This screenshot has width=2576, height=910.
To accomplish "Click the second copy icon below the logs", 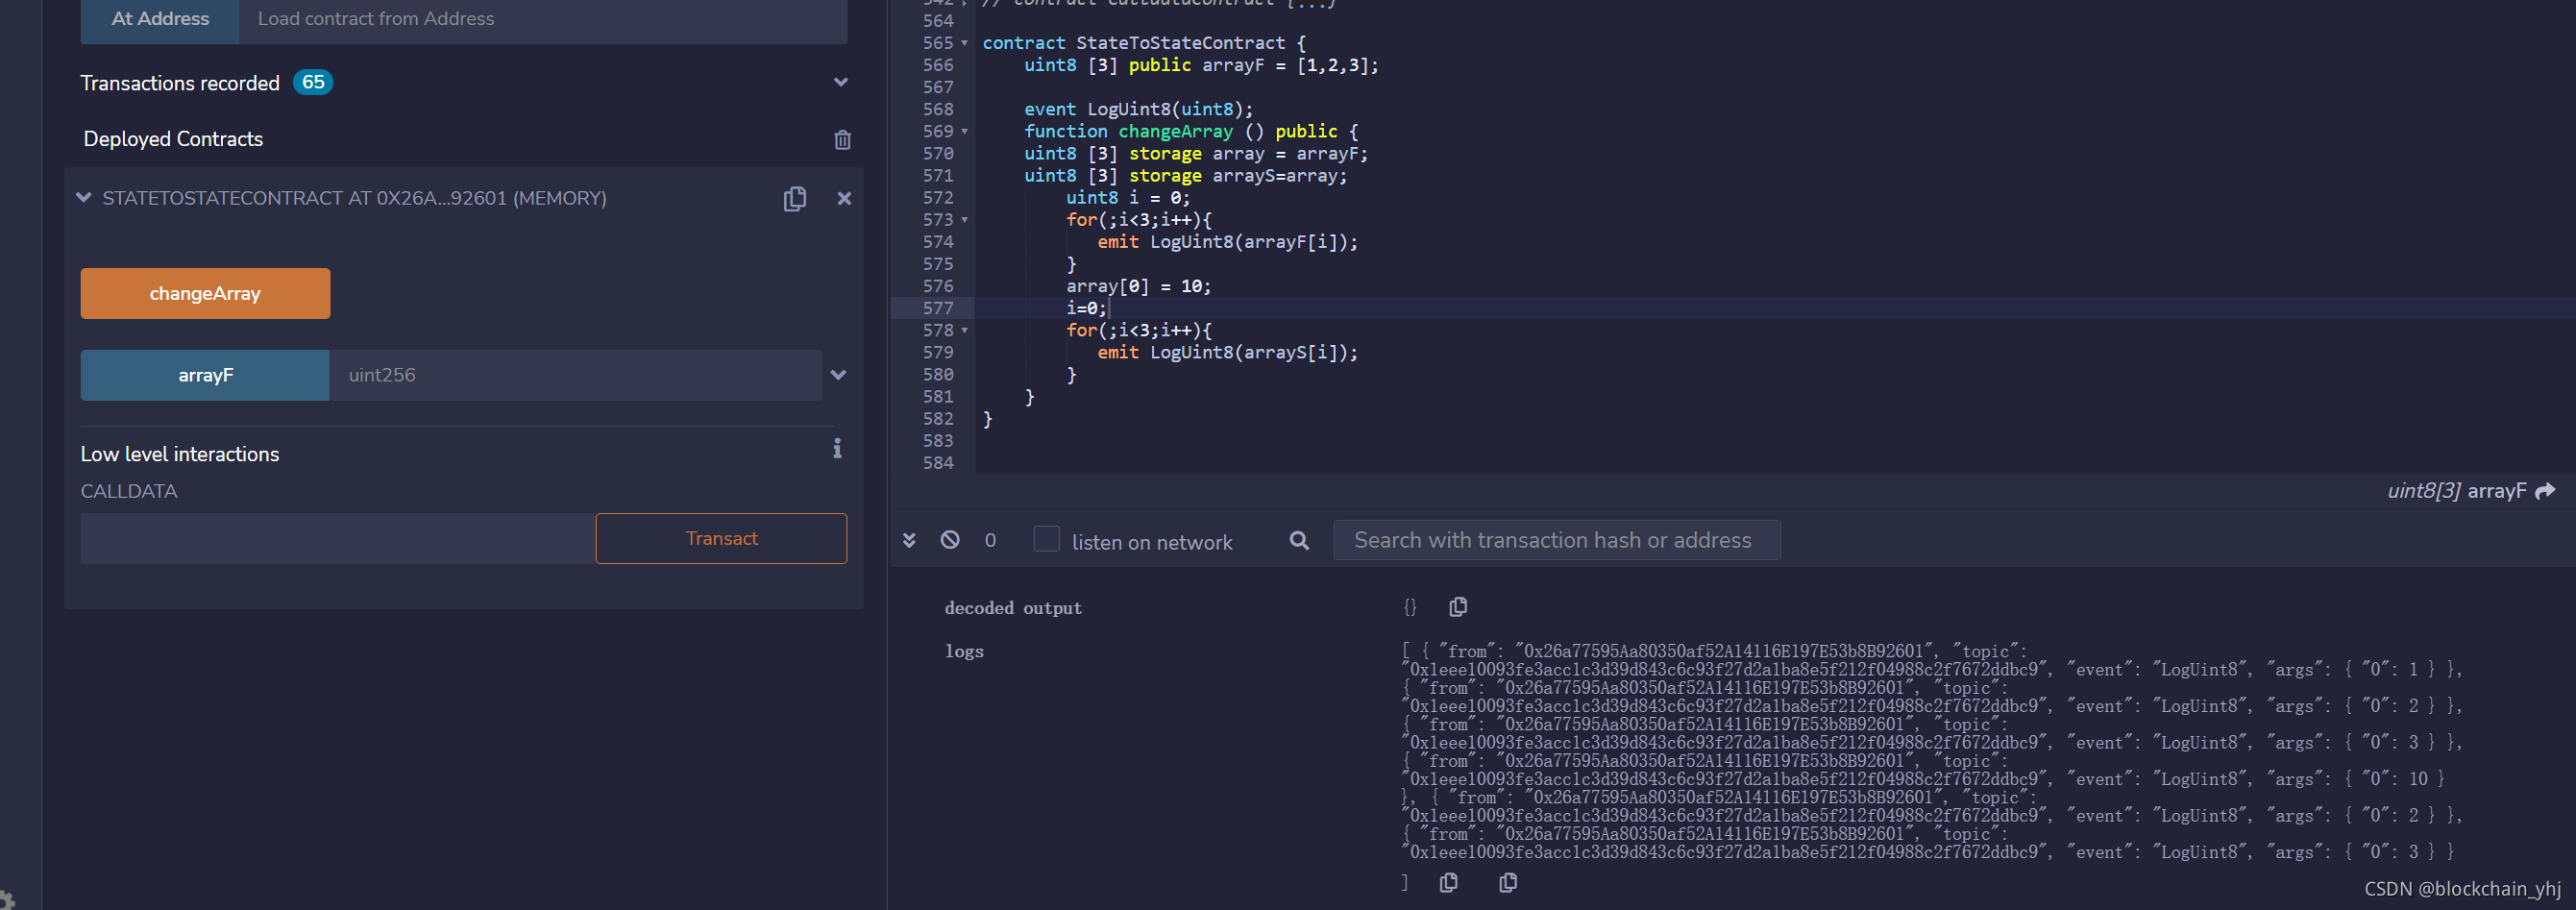I will point(1508,882).
